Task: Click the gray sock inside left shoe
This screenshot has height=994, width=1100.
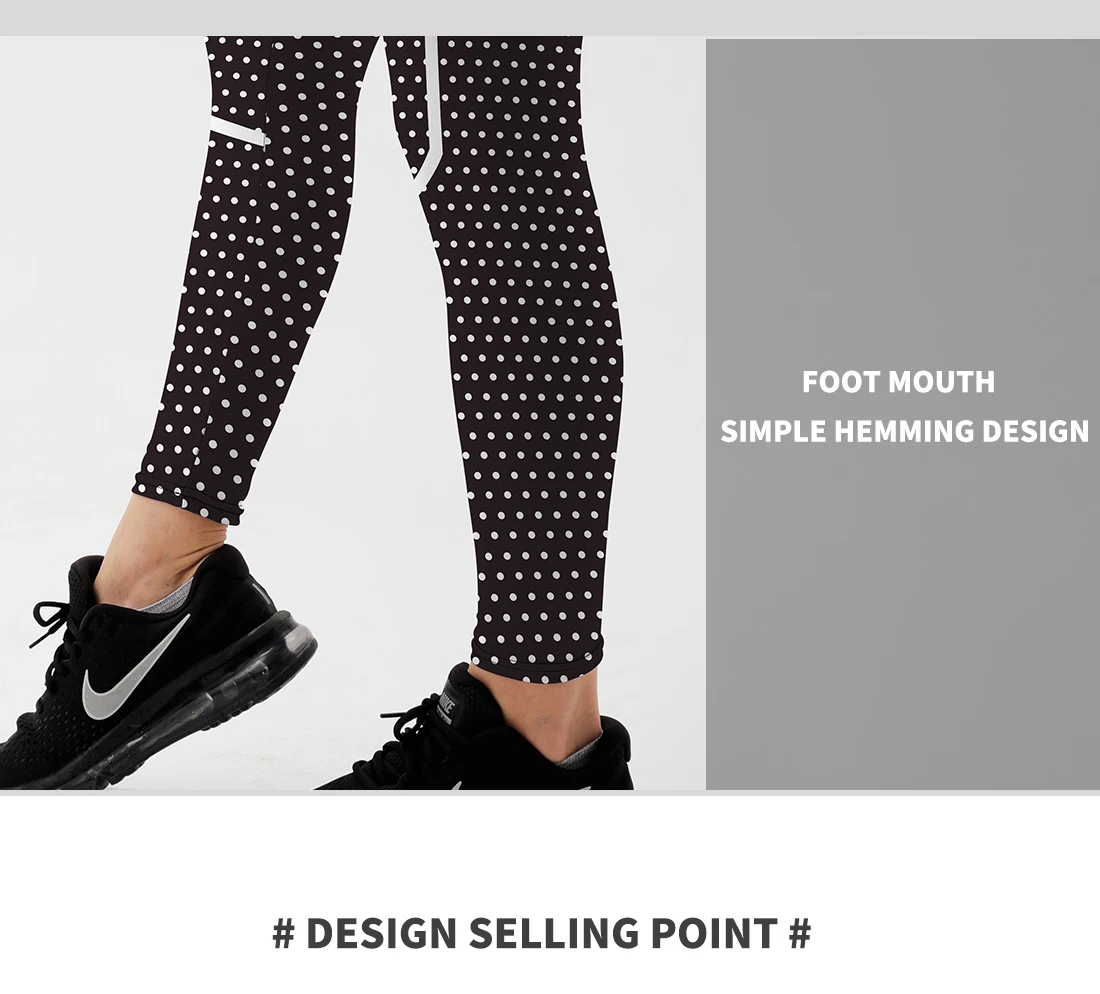Action: pyautogui.click(x=168, y=598)
